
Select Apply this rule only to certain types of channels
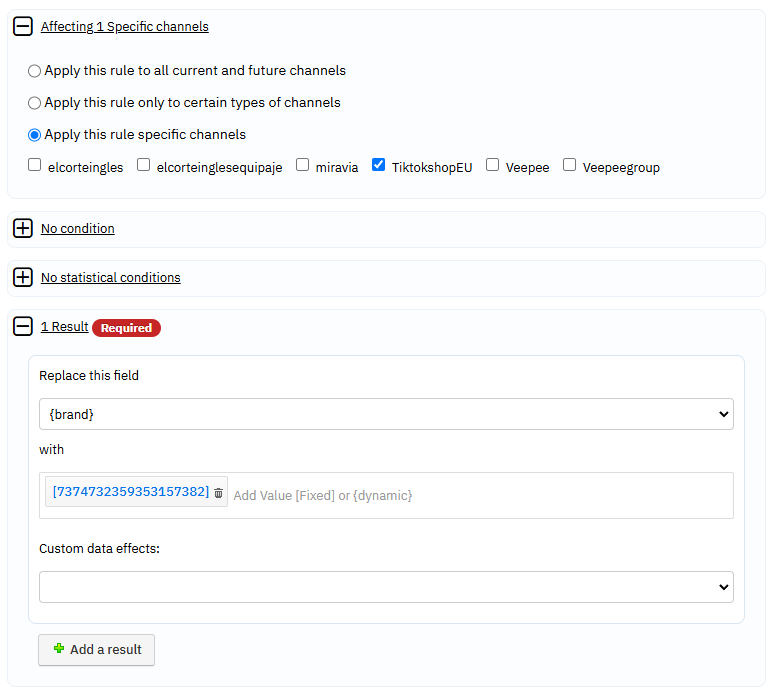(x=34, y=103)
